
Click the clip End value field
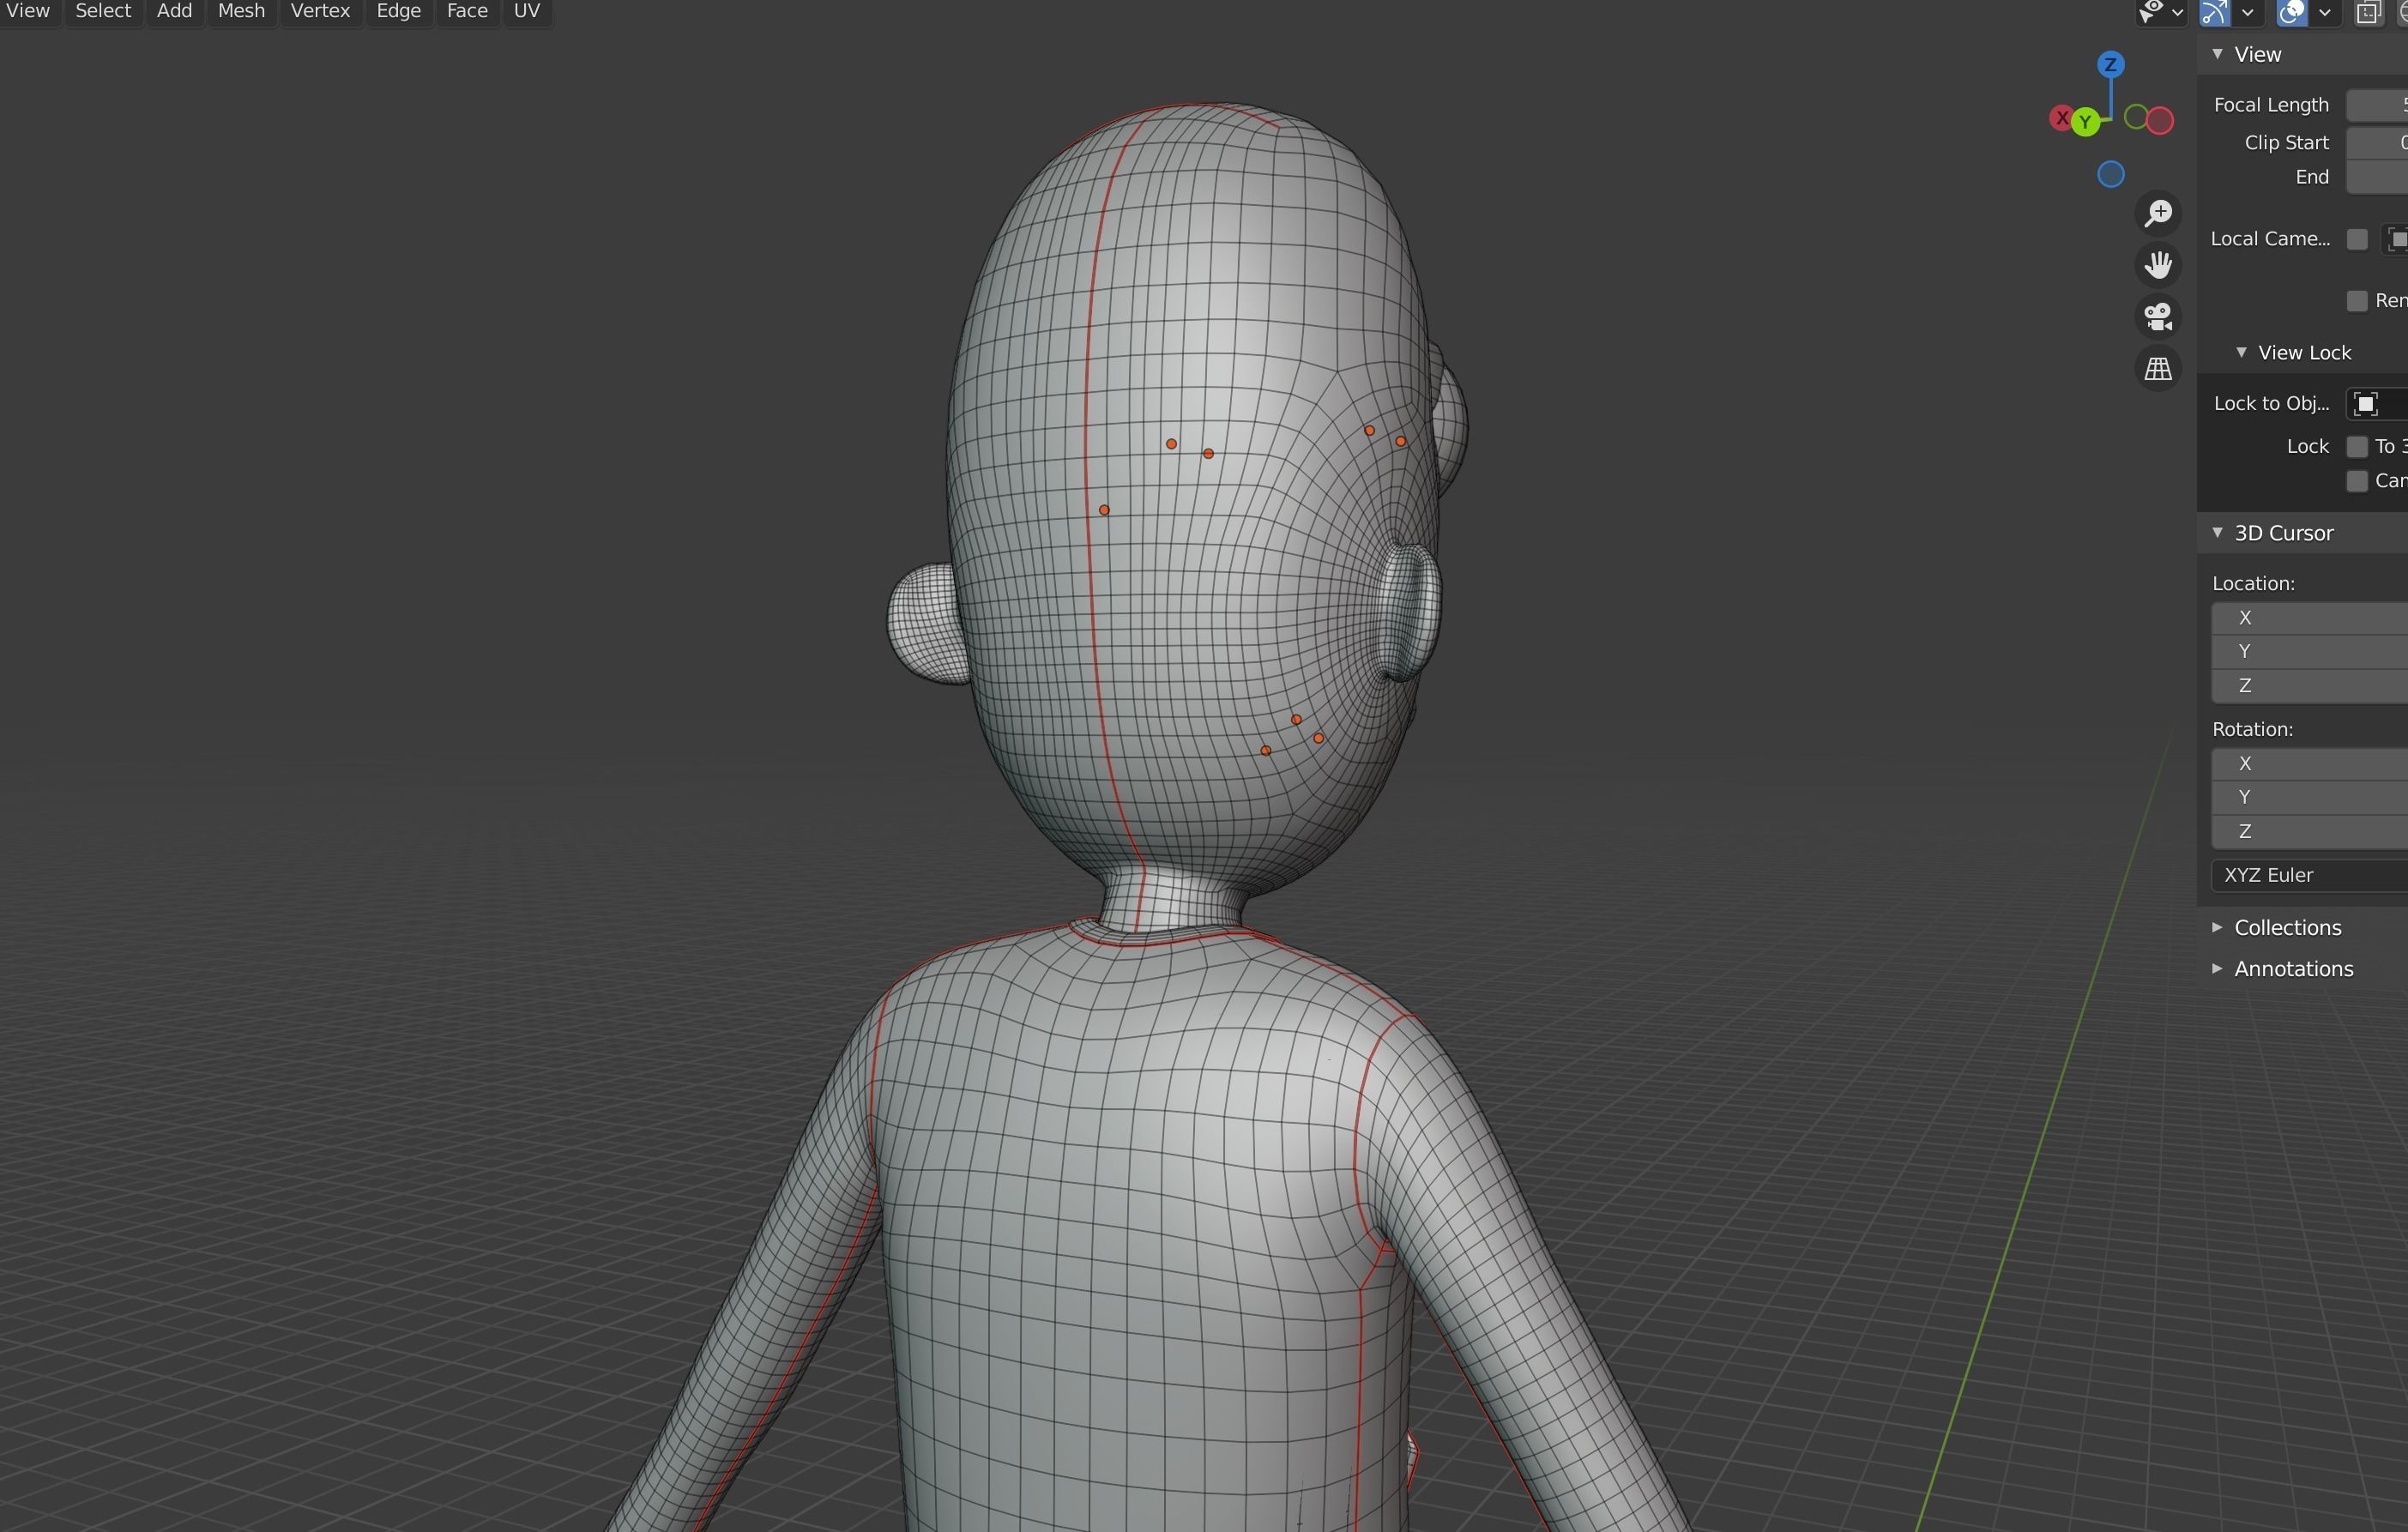point(2376,177)
